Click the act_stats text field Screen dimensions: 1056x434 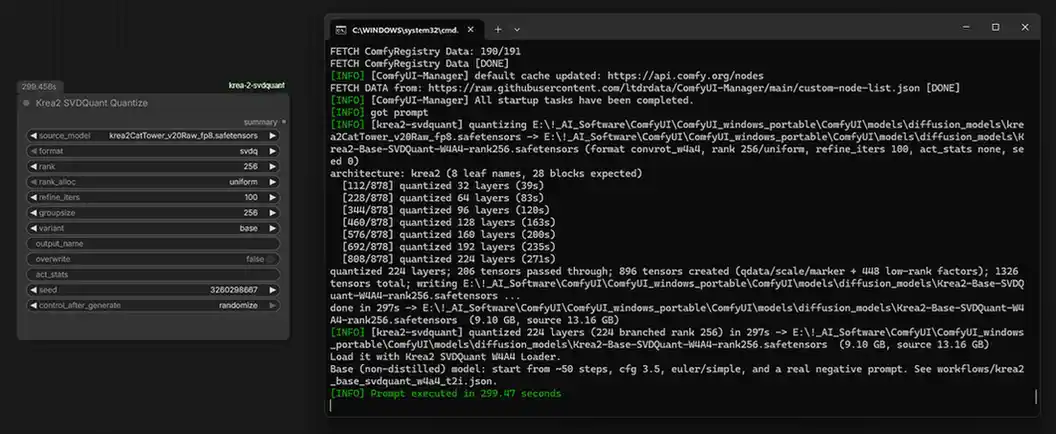pos(153,275)
